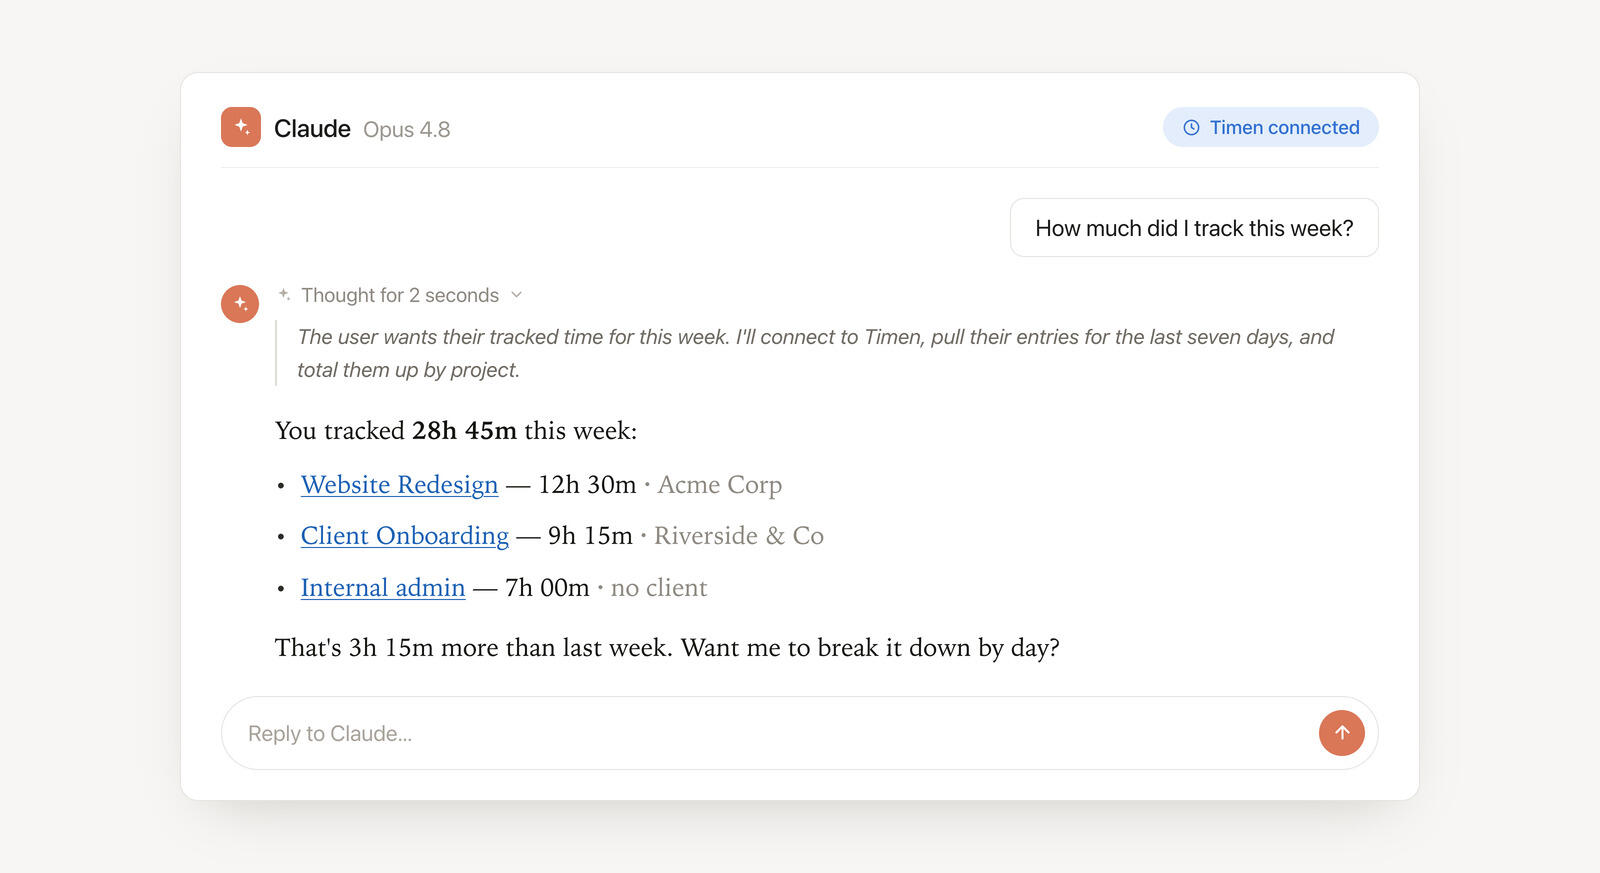The image size is (1600, 873).
Task: Click the bold '28h 45m' total
Action: tap(464, 431)
